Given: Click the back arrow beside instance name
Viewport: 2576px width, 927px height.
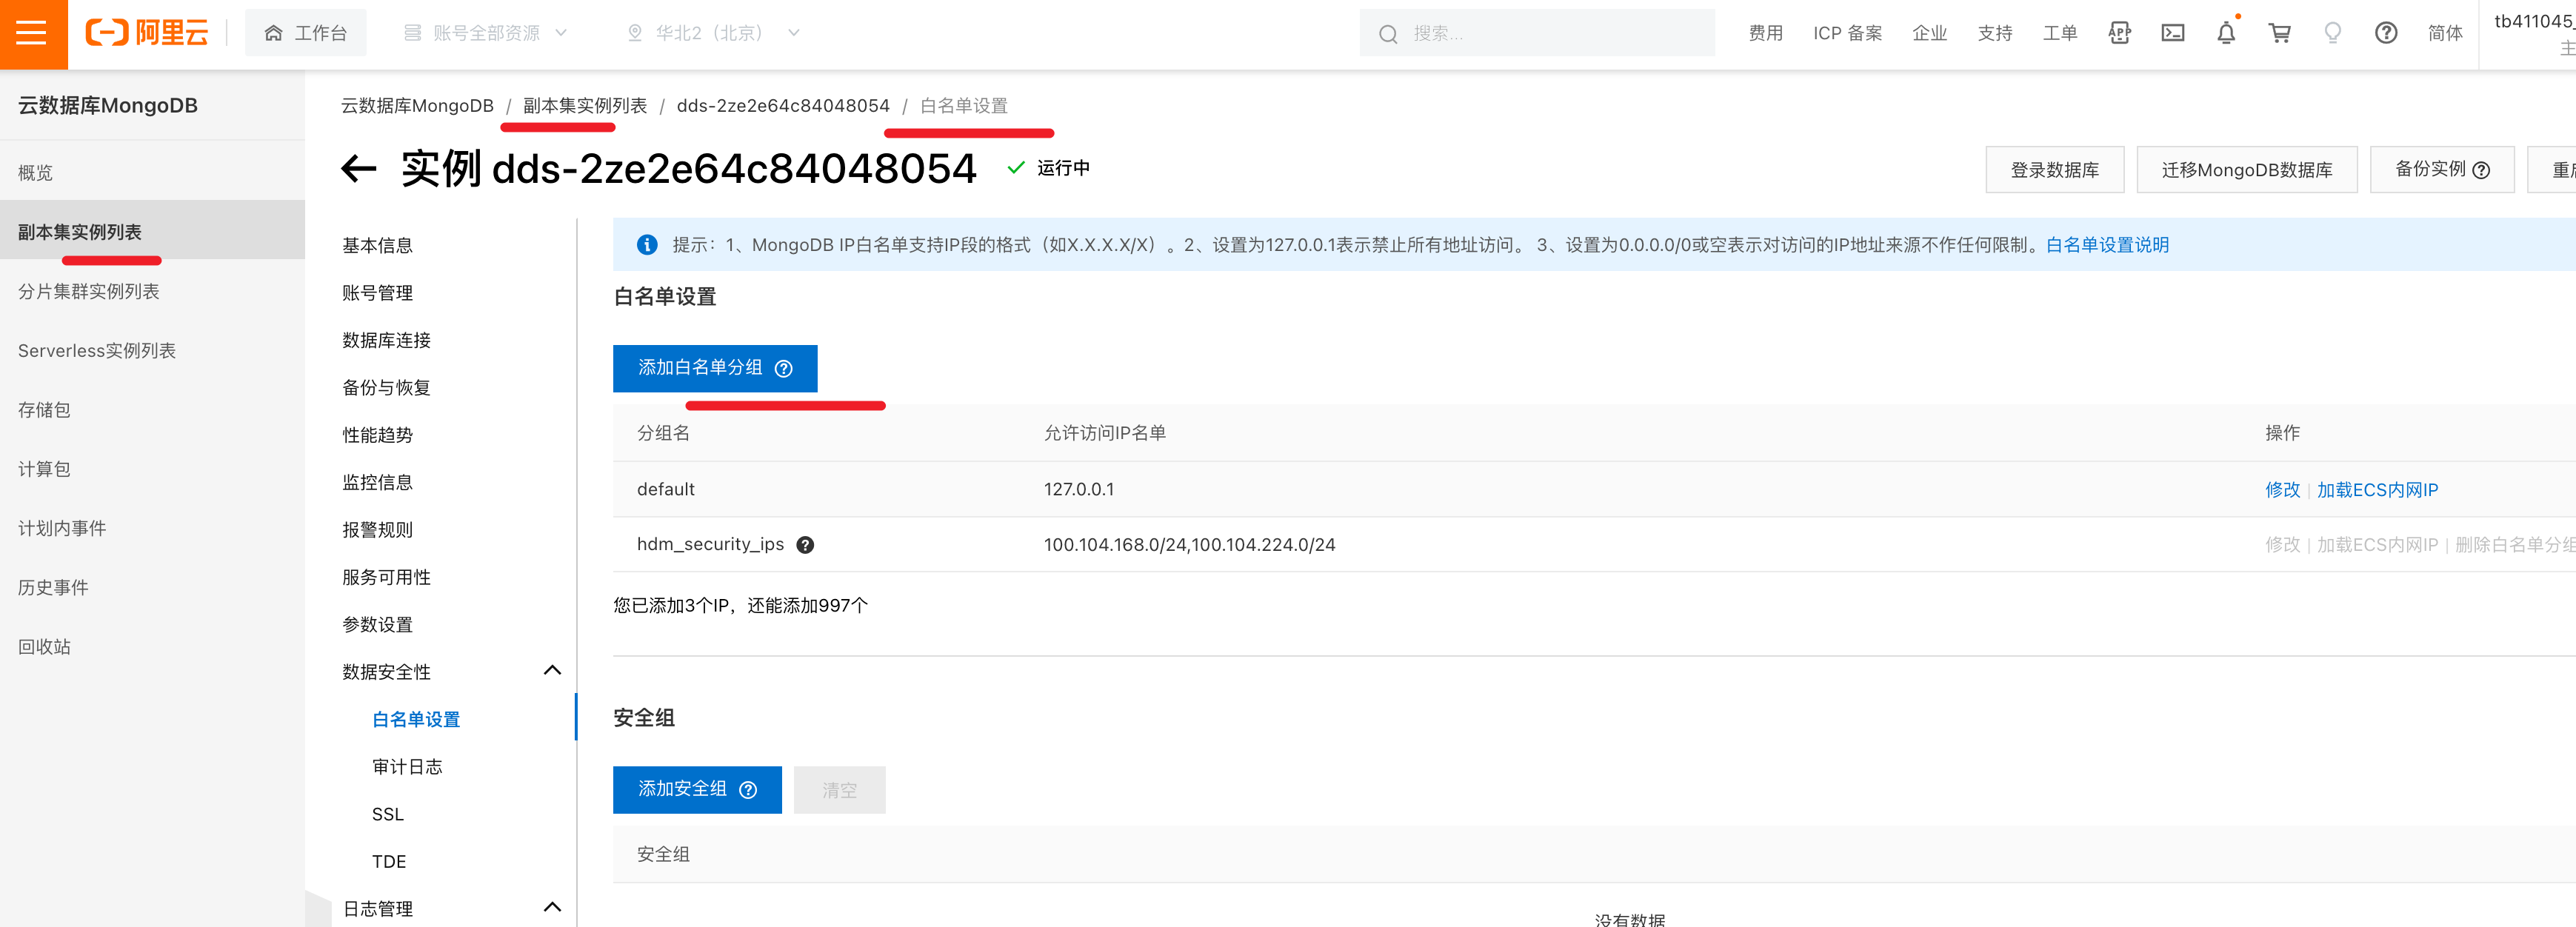Looking at the screenshot, I should [x=358, y=169].
